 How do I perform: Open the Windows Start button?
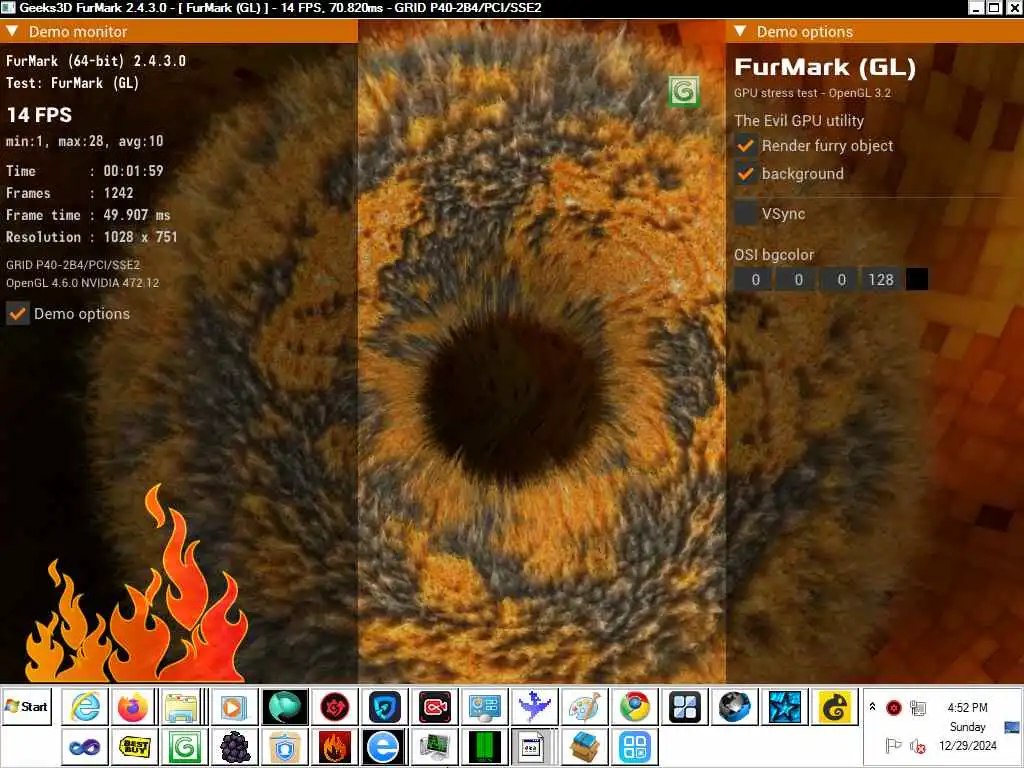pyautogui.click(x=27, y=707)
